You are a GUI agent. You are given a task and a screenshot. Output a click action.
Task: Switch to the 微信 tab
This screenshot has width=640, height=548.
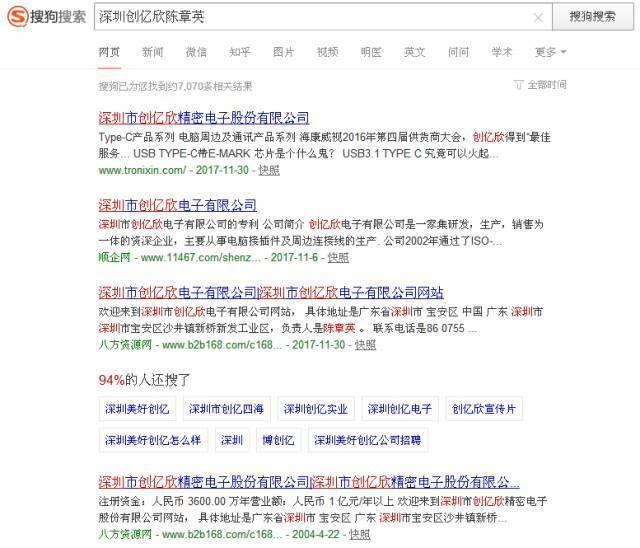pos(196,52)
